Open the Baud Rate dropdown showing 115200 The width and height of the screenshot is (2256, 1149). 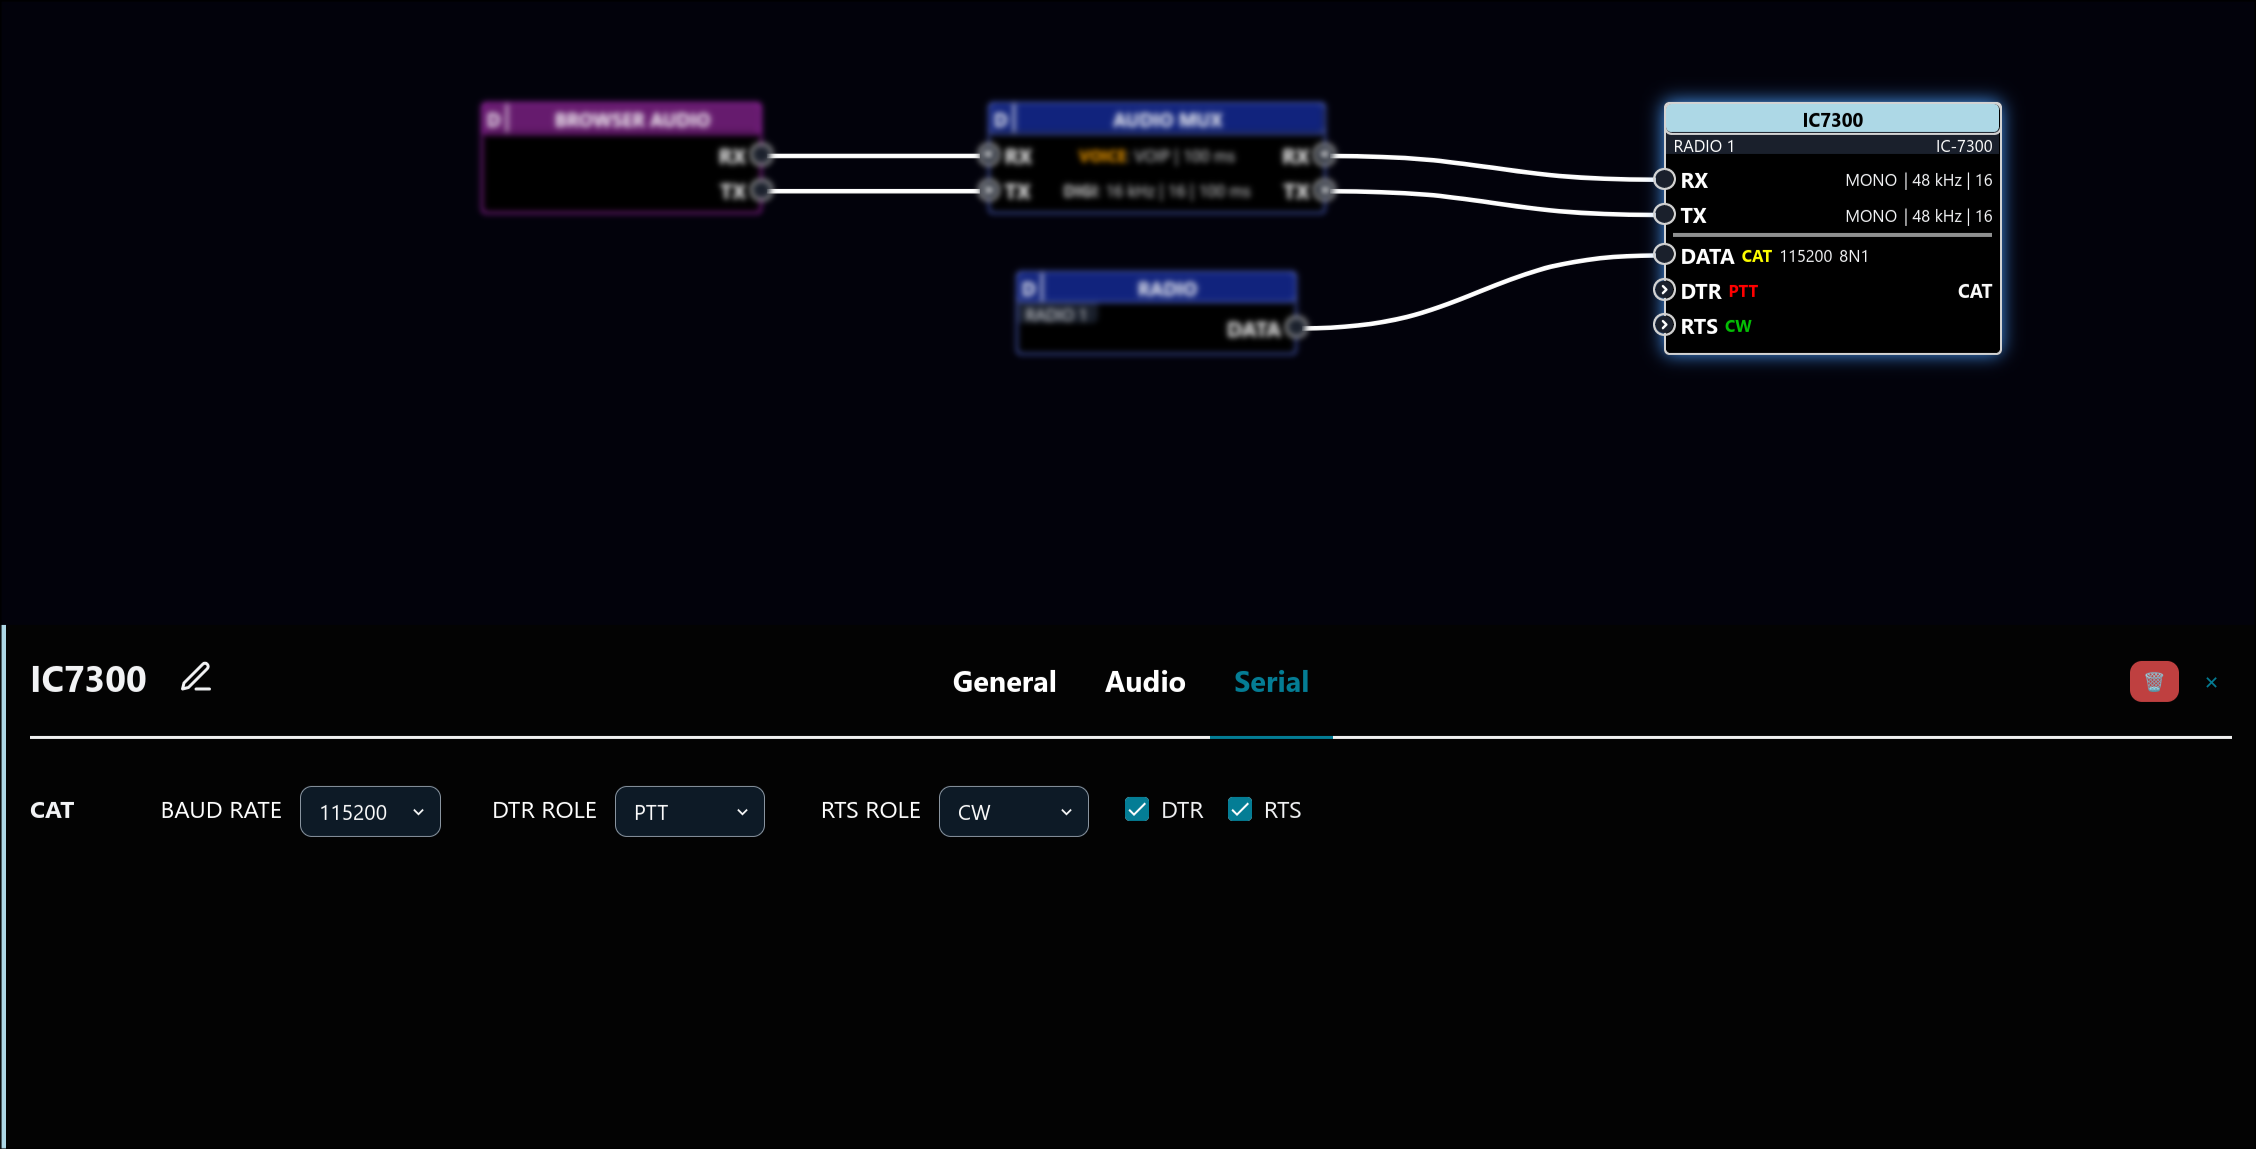[370, 812]
